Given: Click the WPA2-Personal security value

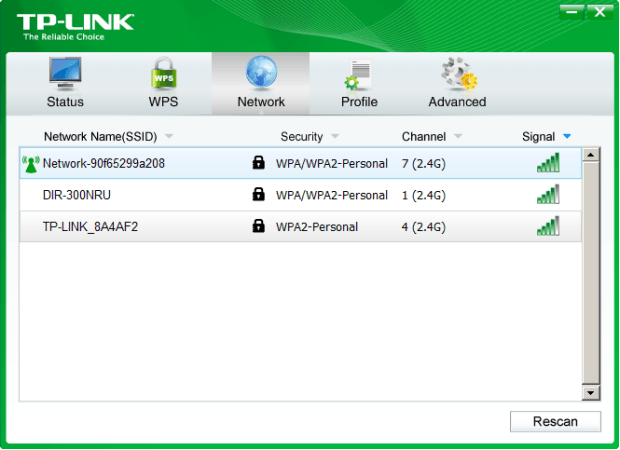Looking at the screenshot, I should [x=317, y=227].
